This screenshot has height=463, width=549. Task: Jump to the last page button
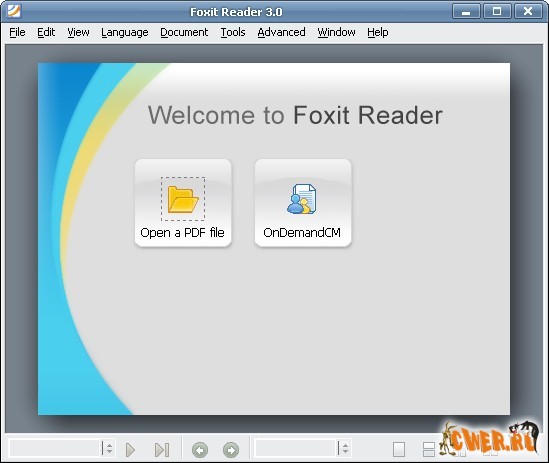(x=162, y=450)
